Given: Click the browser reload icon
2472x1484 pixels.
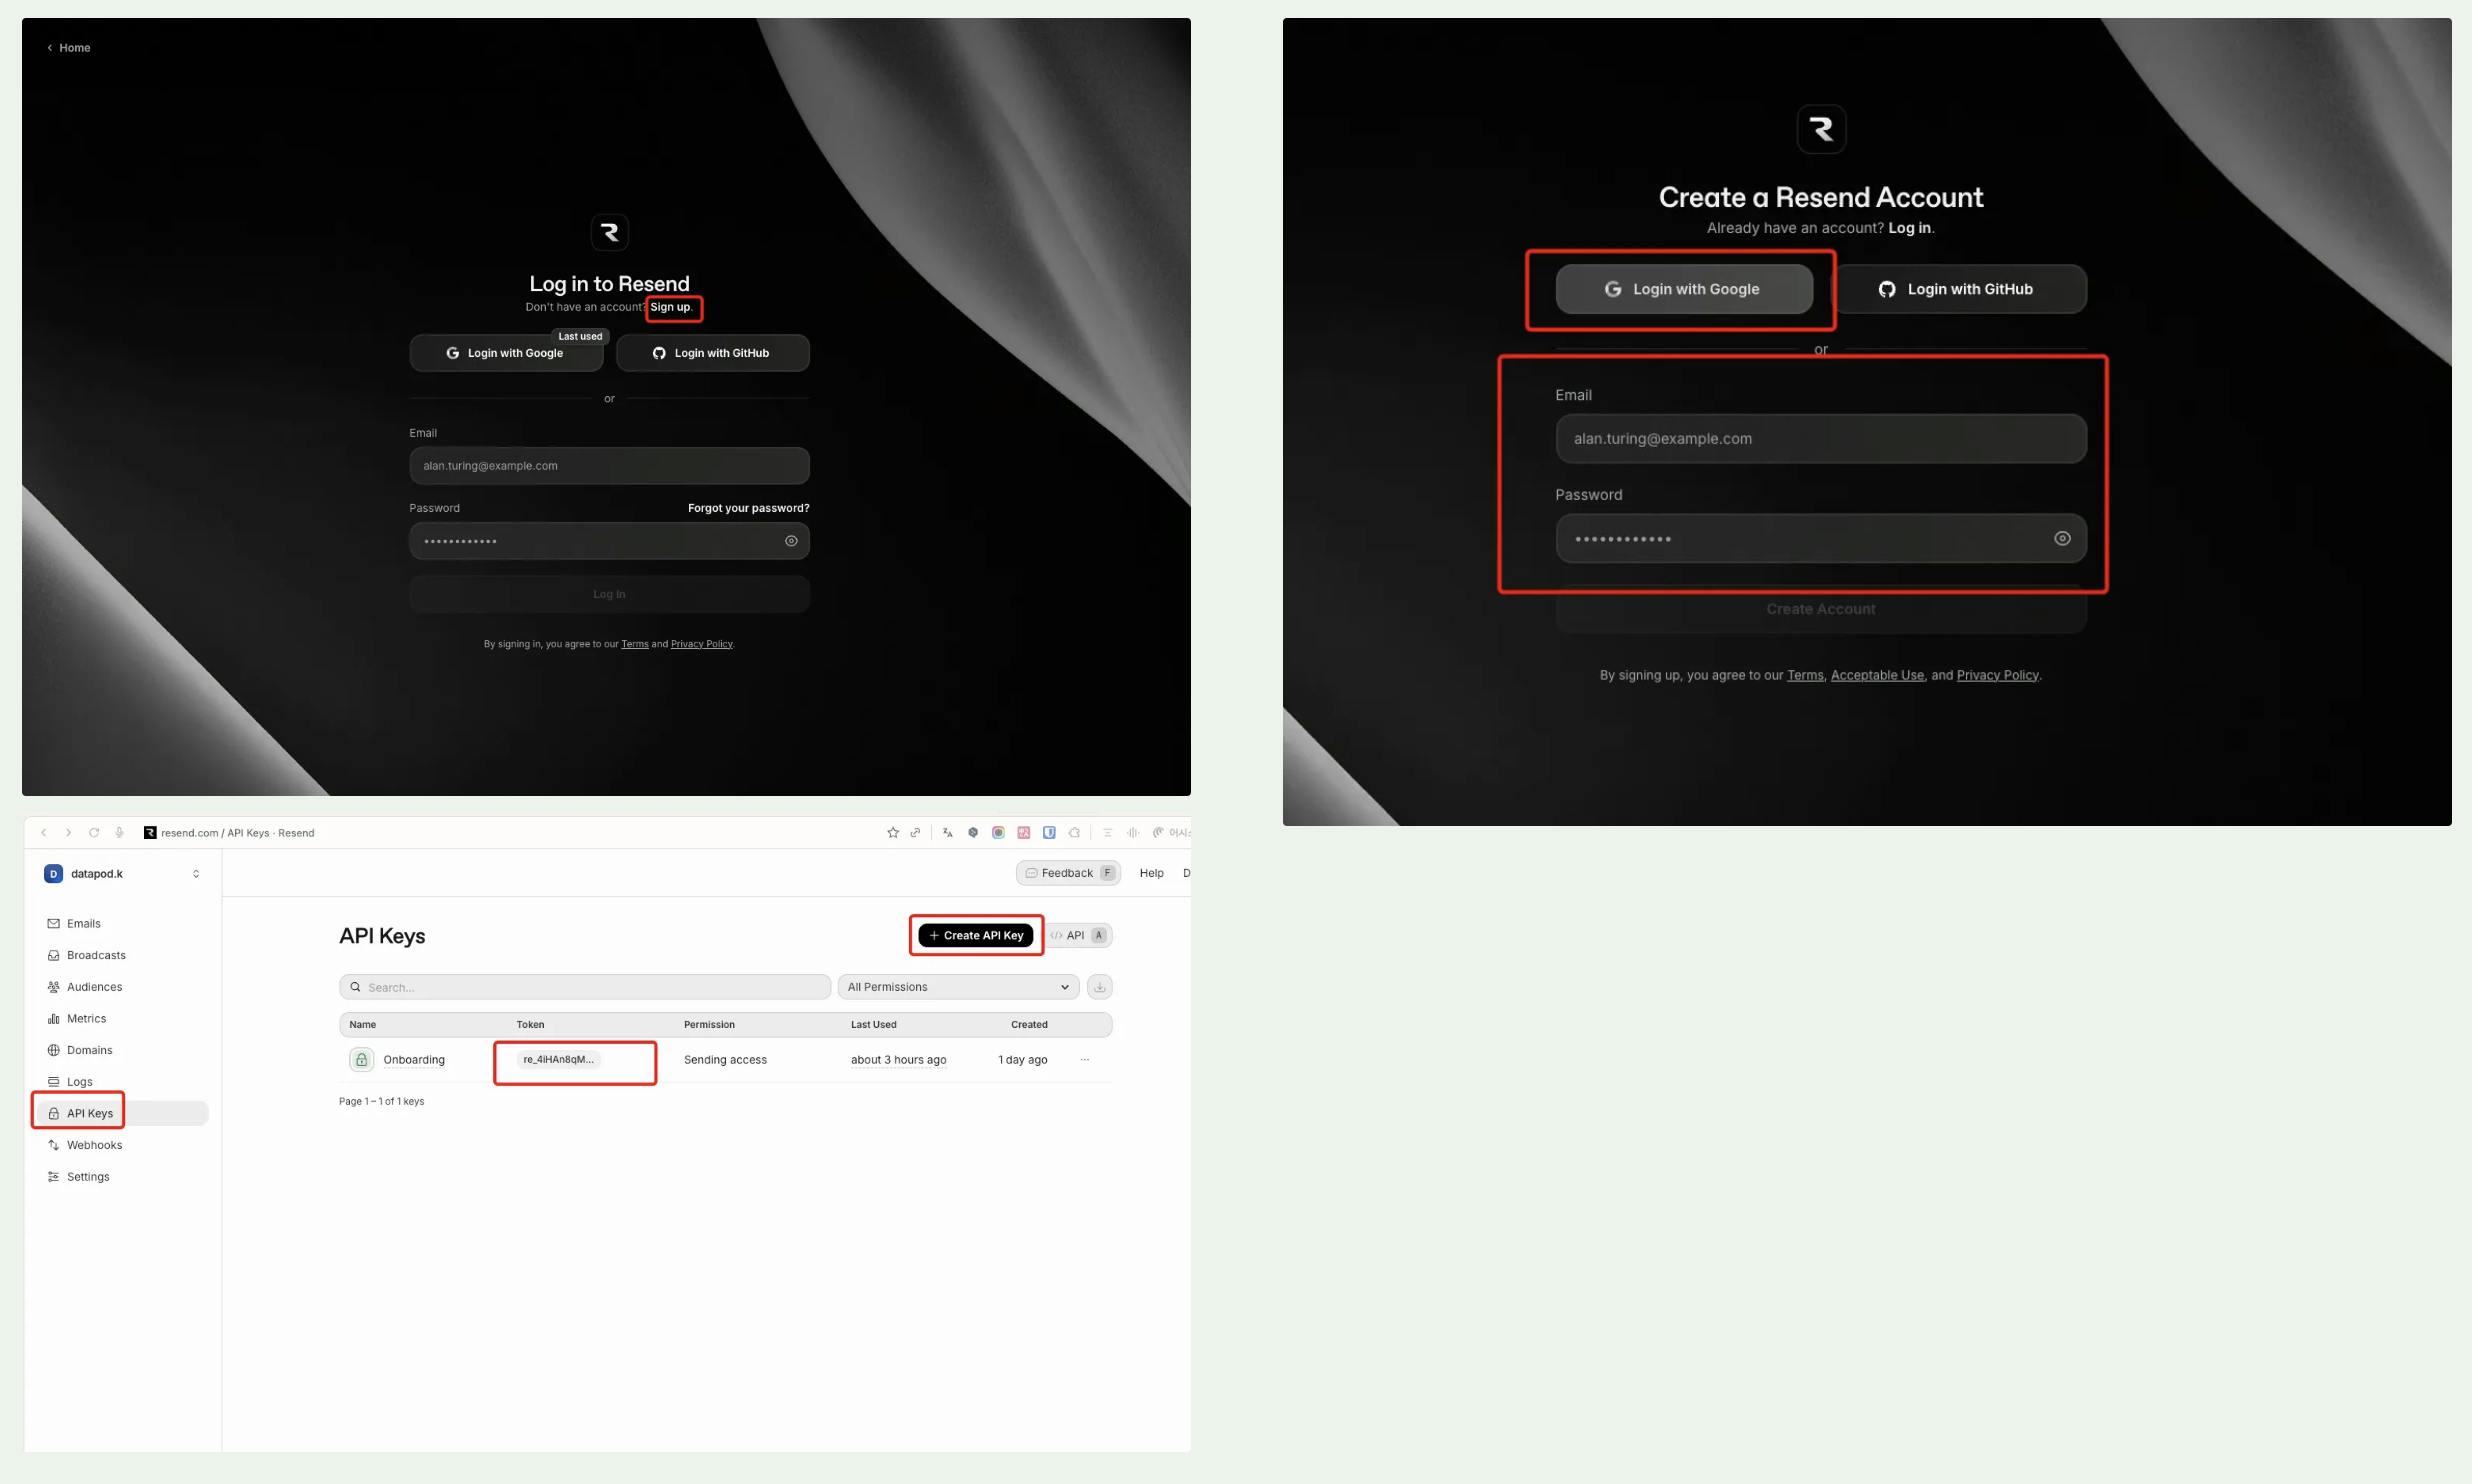Looking at the screenshot, I should tap(94, 832).
